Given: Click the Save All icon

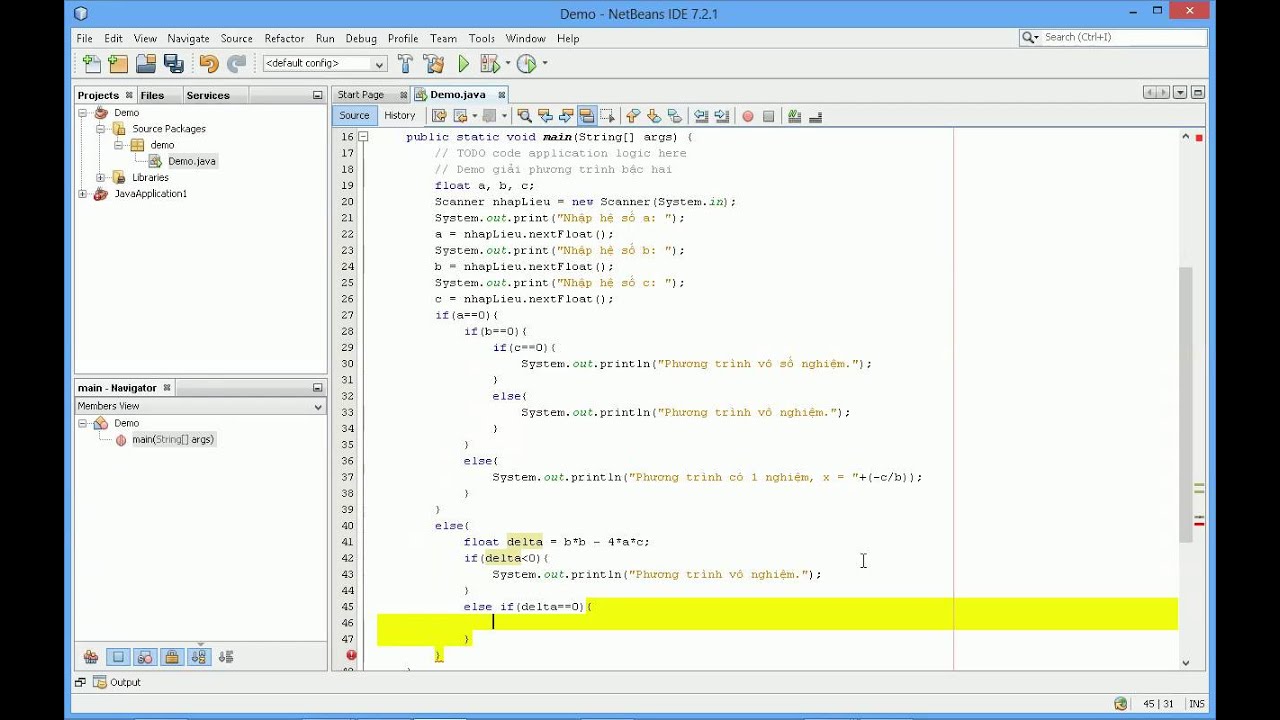Looking at the screenshot, I should (x=174, y=64).
